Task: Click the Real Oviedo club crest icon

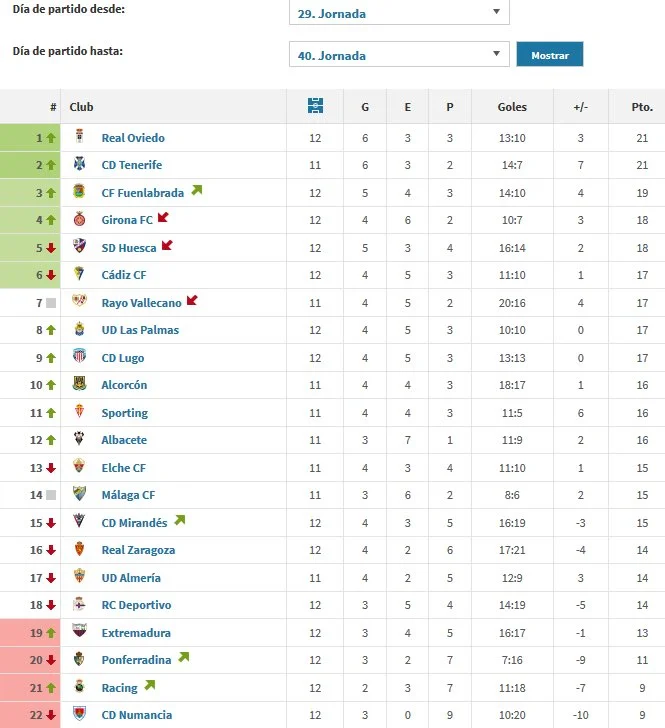Action: [x=80, y=138]
